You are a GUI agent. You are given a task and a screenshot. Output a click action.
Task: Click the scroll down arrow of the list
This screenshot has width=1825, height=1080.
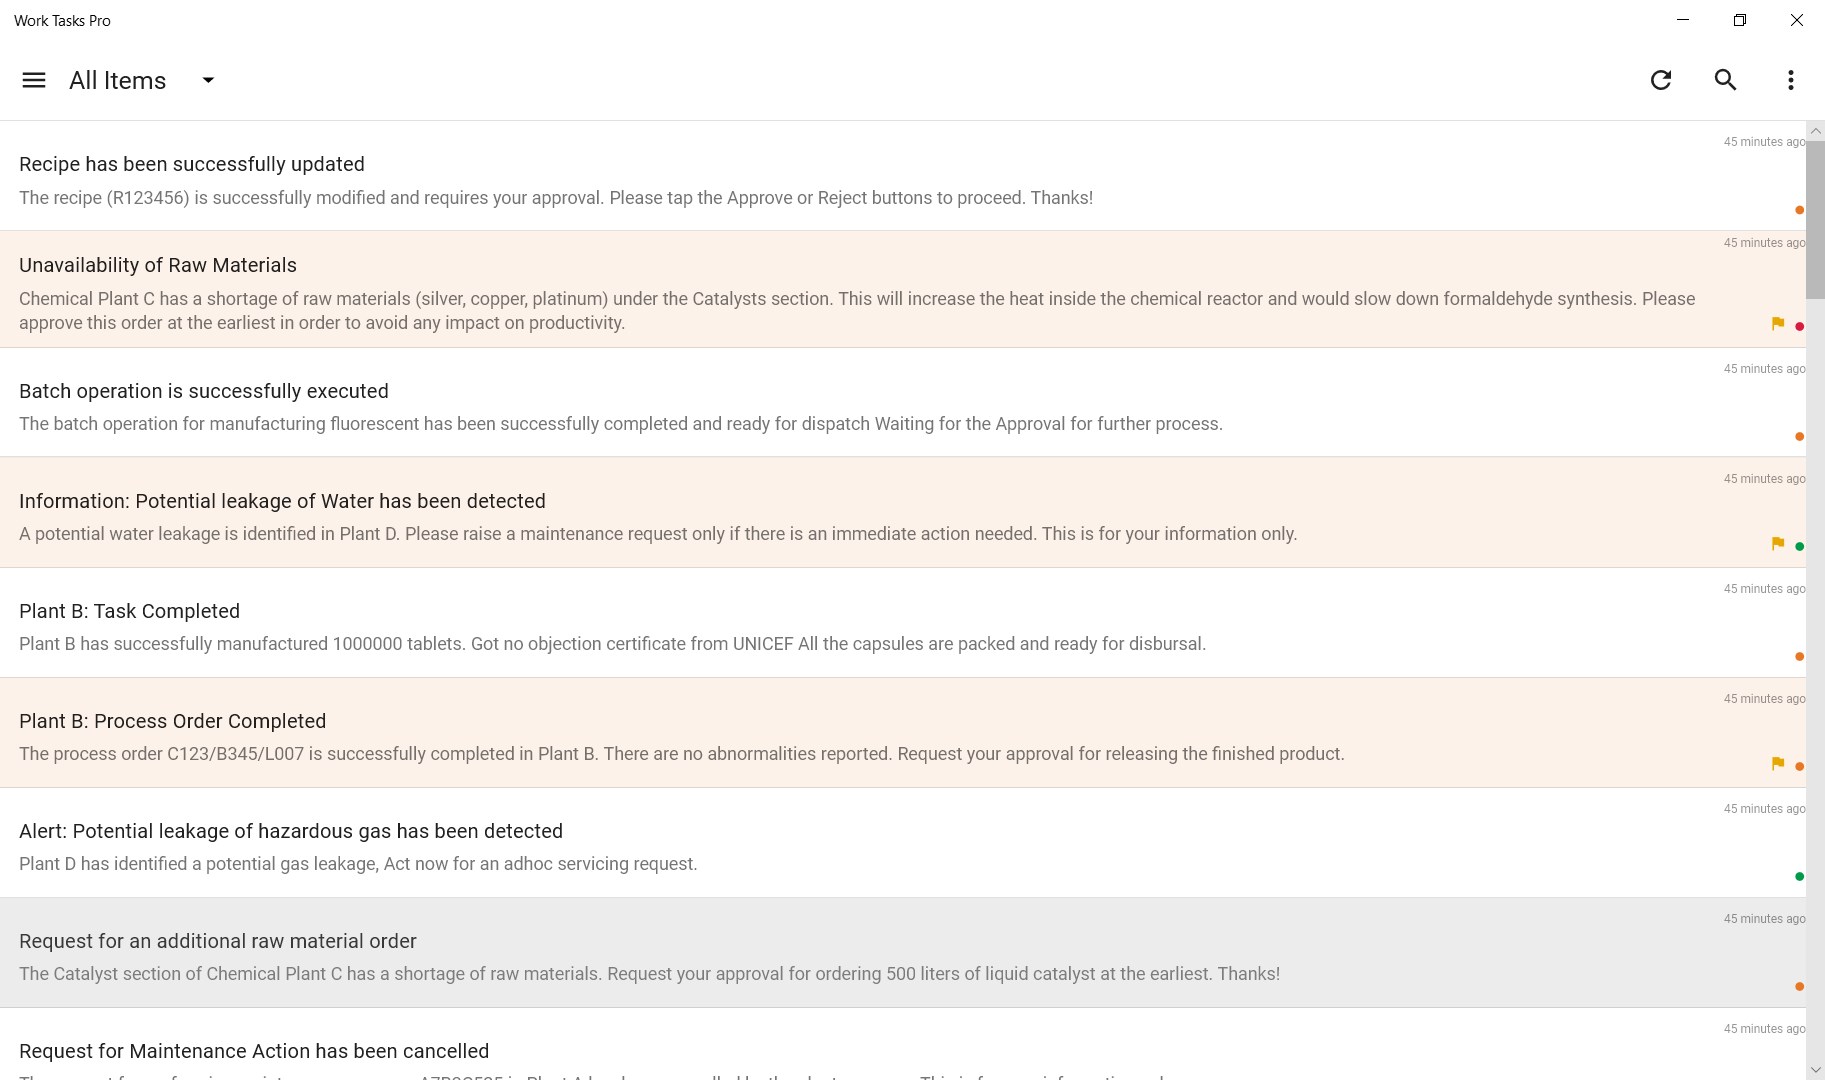tap(1815, 1070)
